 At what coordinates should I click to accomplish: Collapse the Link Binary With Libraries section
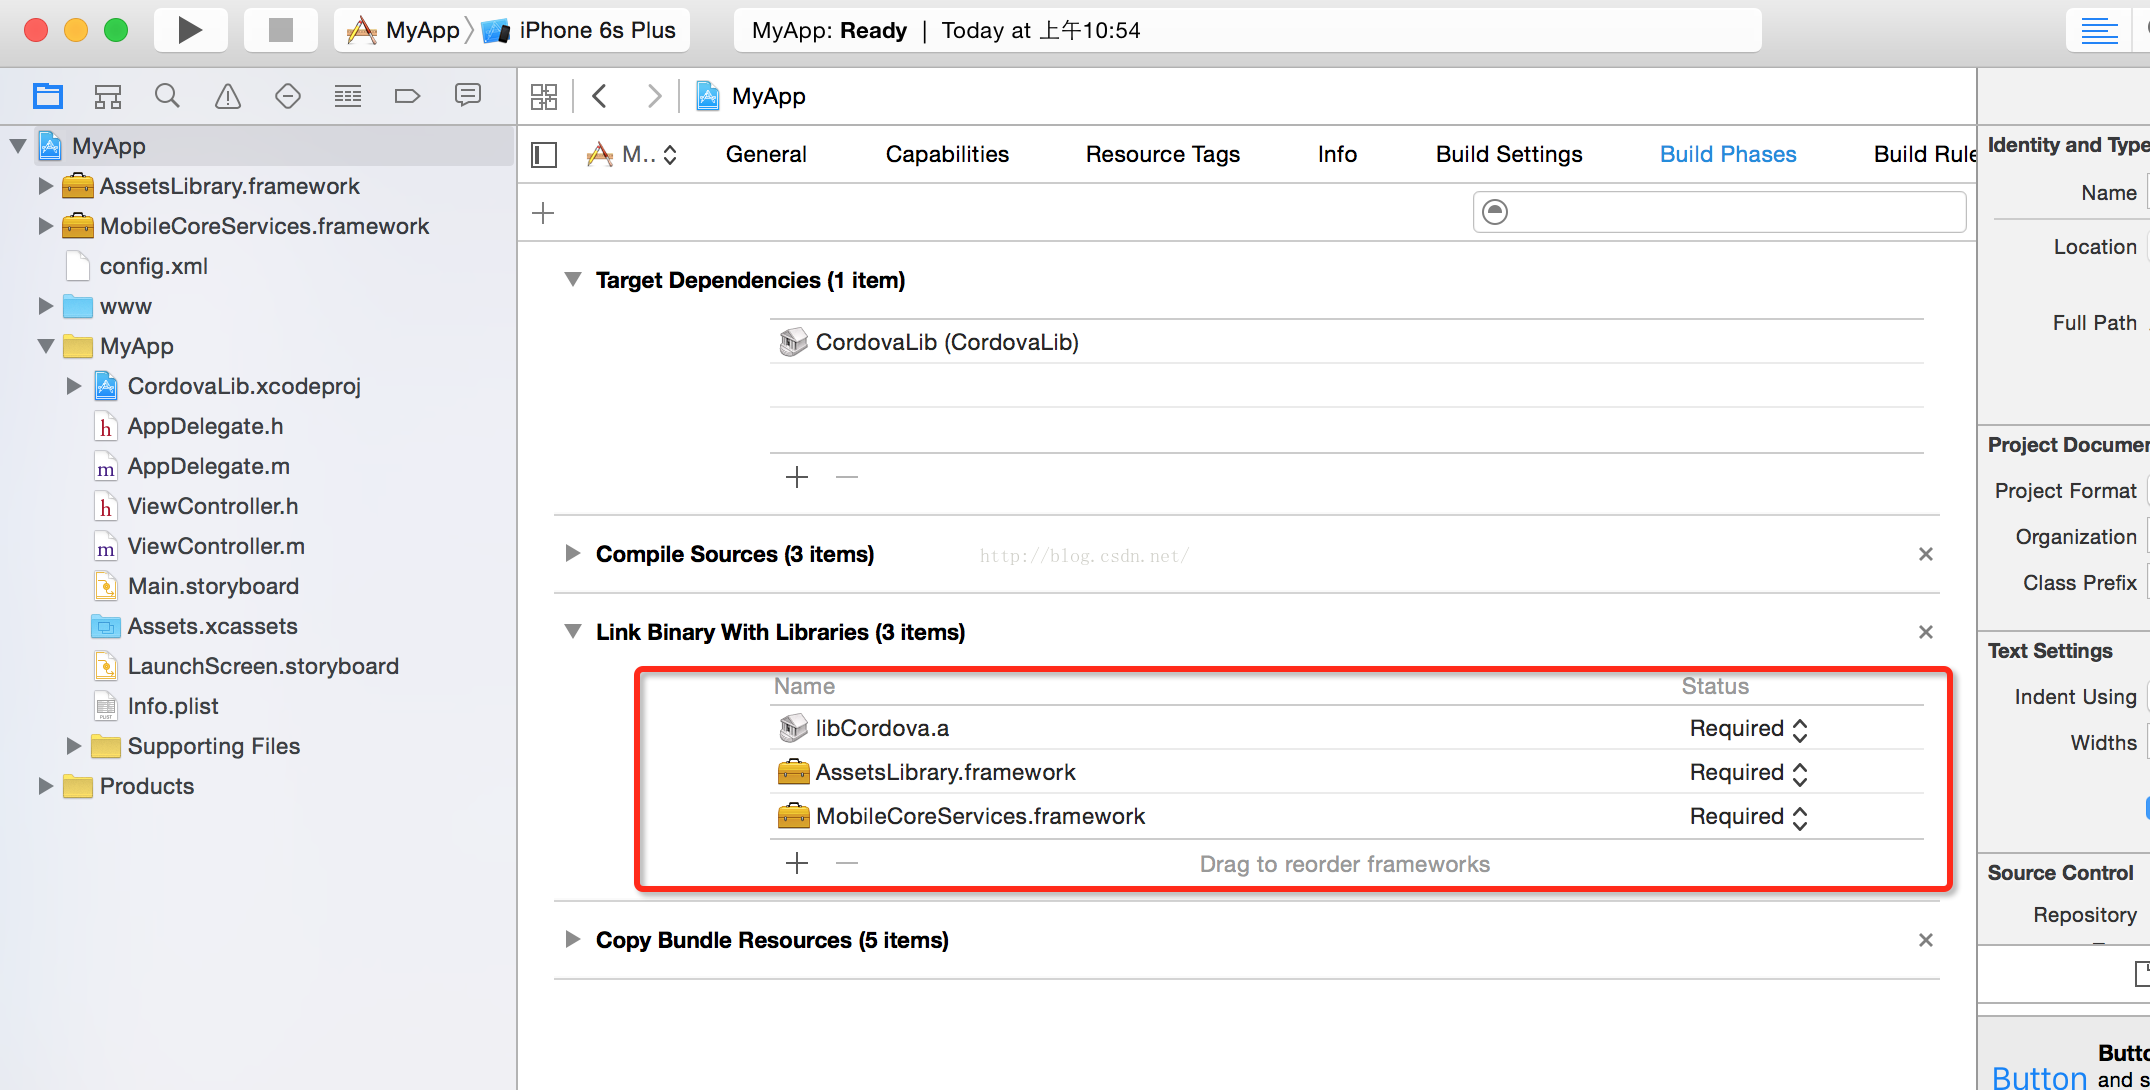point(573,632)
